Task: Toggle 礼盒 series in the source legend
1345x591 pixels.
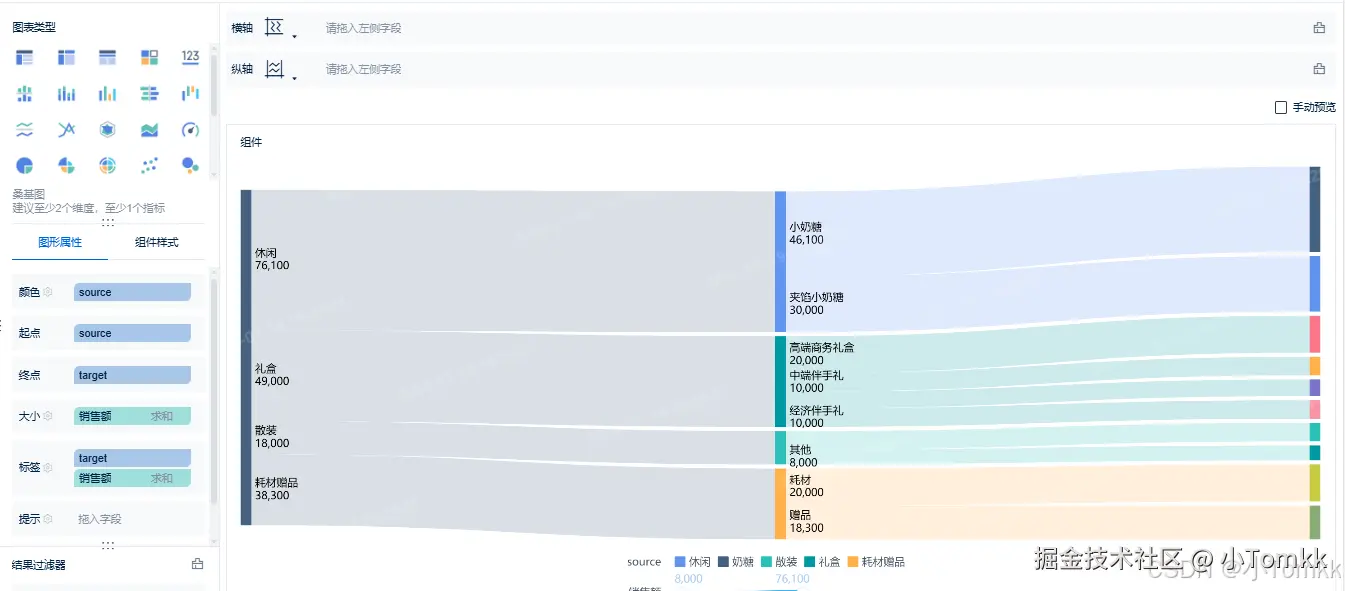Action: 822,562
